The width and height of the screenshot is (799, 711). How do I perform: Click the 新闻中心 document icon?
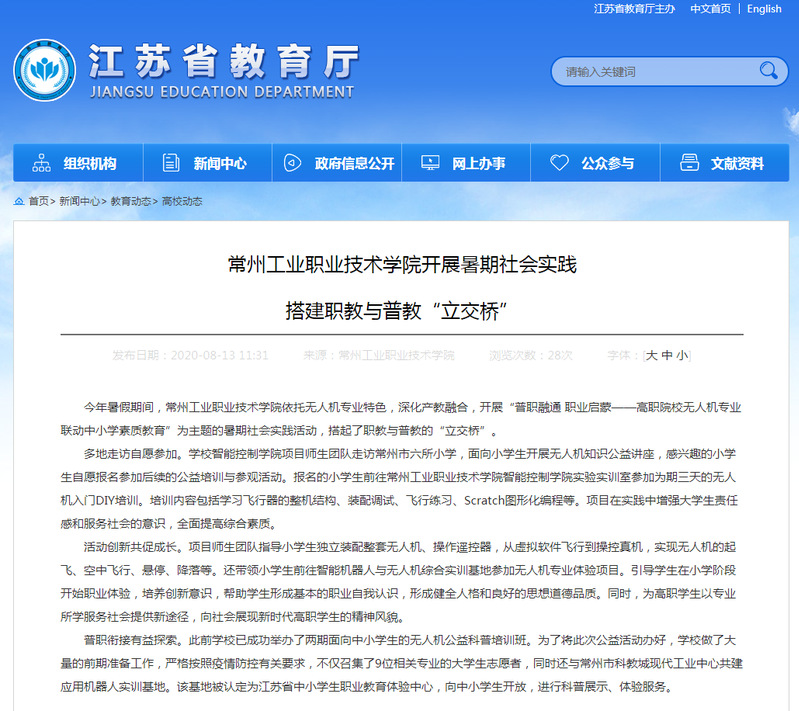[x=171, y=163]
